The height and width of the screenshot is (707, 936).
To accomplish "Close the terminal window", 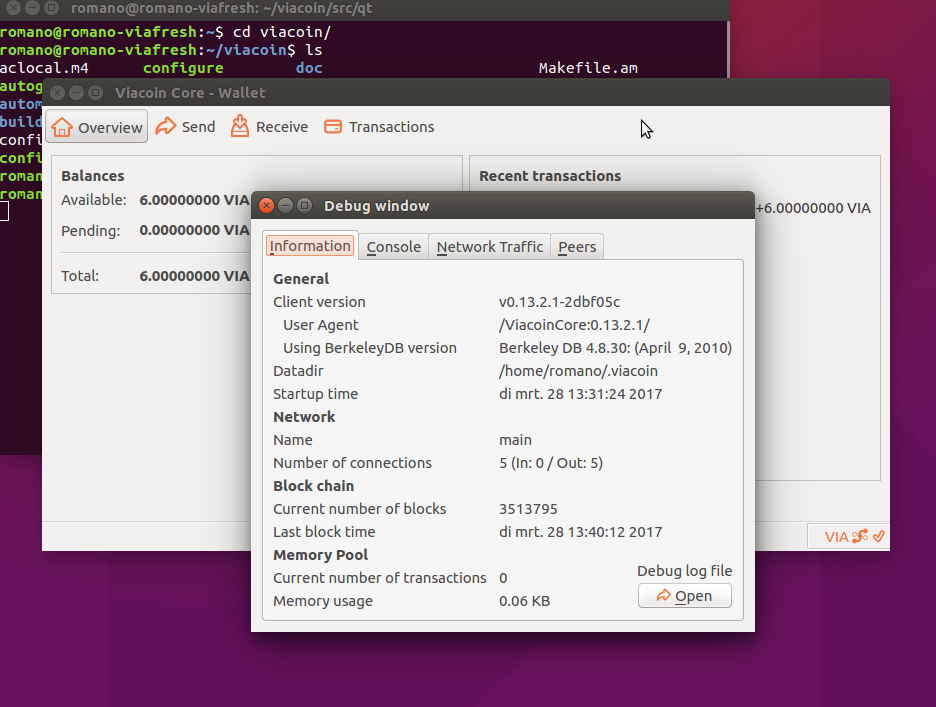I will (x=13, y=8).
